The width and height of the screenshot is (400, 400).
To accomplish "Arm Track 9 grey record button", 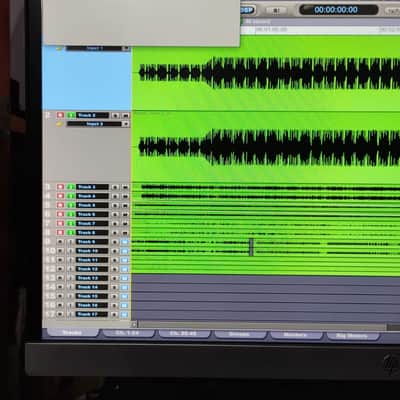I will 60,241.
